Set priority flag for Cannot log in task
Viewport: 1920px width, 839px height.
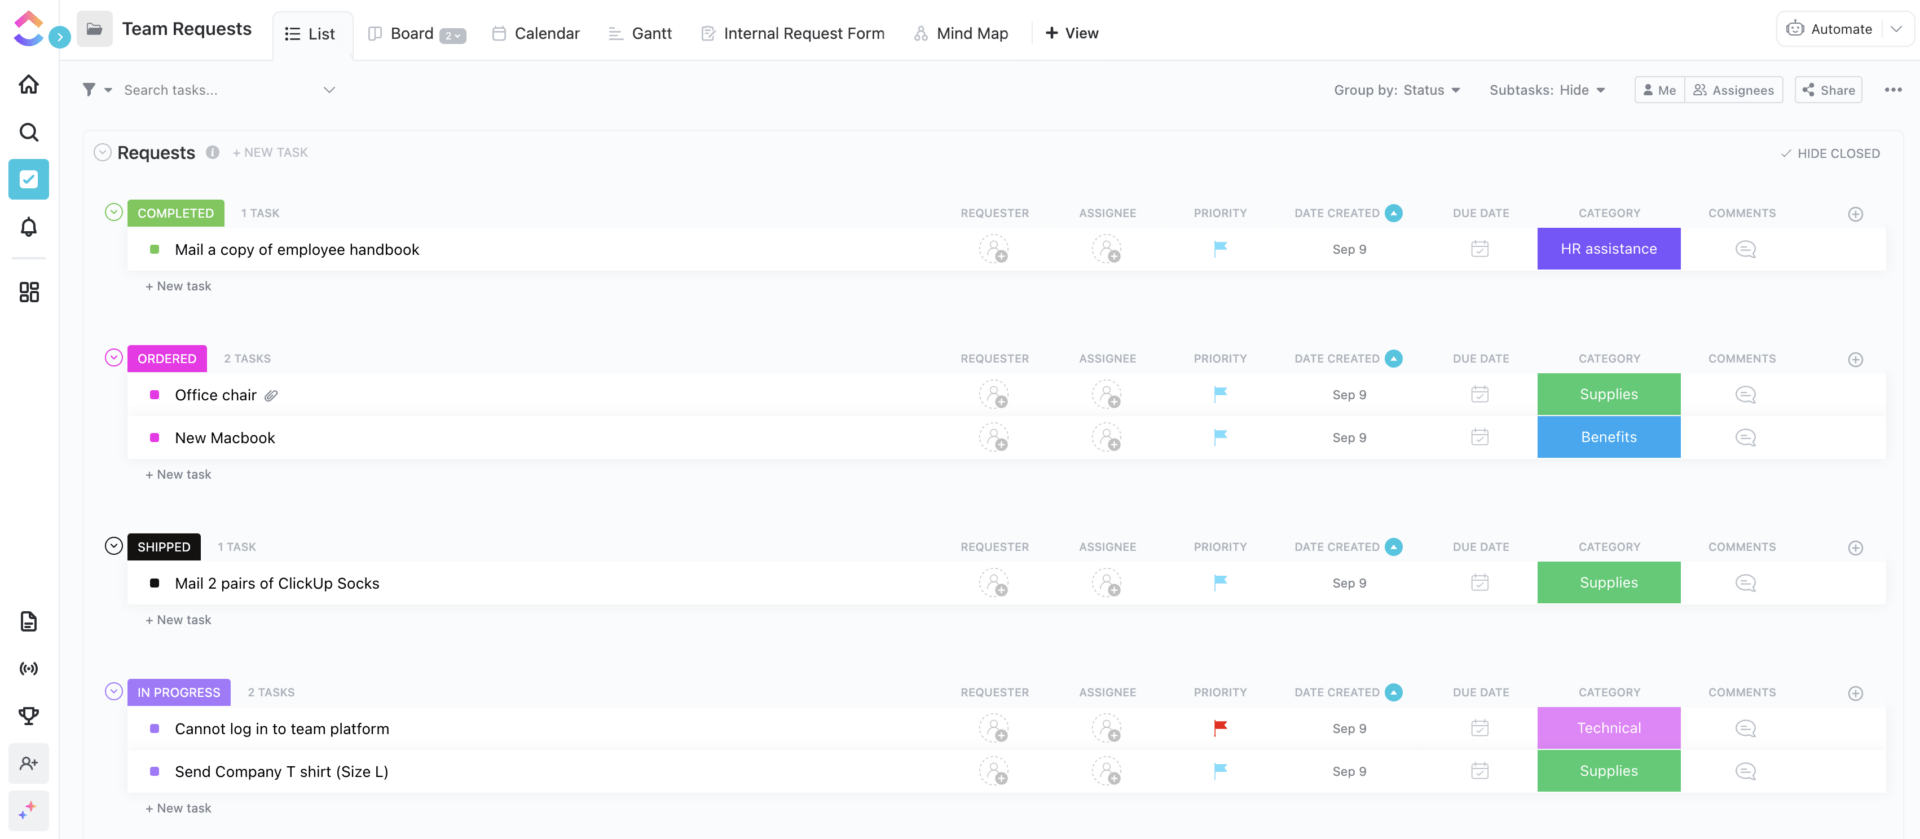[x=1220, y=729]
